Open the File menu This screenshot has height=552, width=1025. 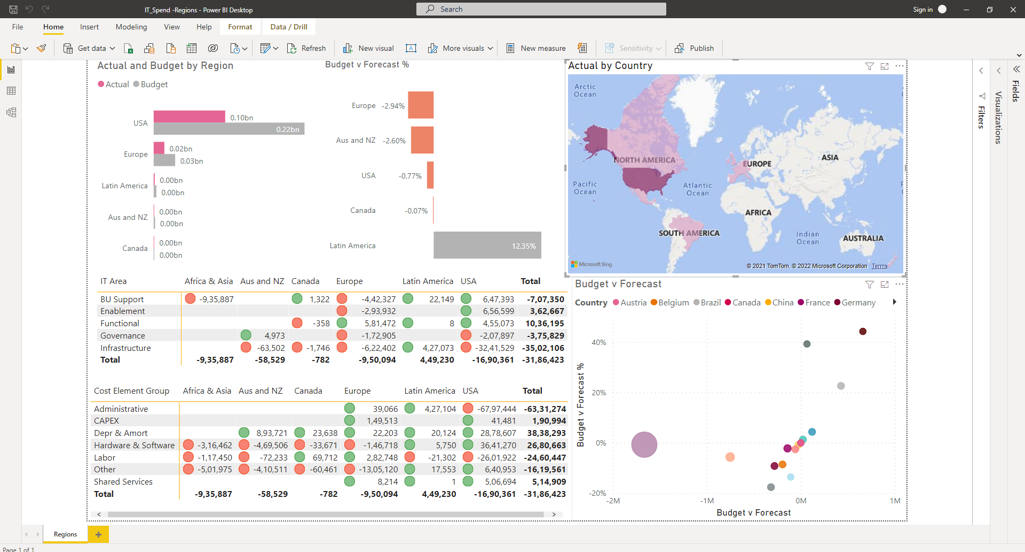pos(17,27)
